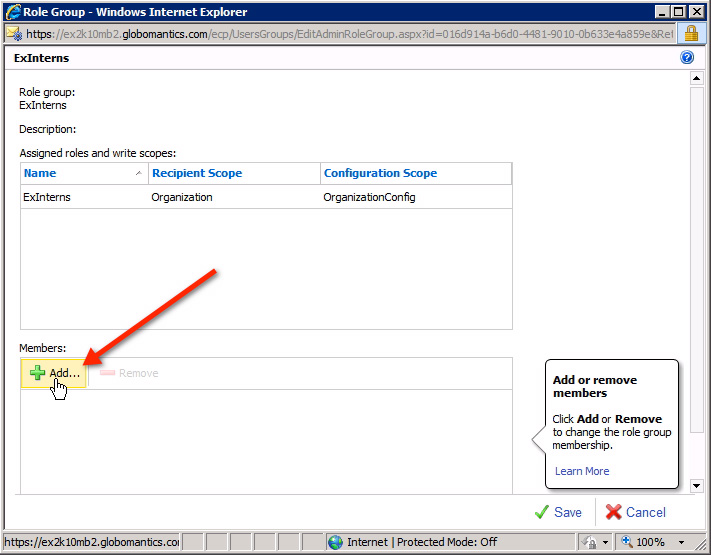Save the role group changes

point(558,512)
